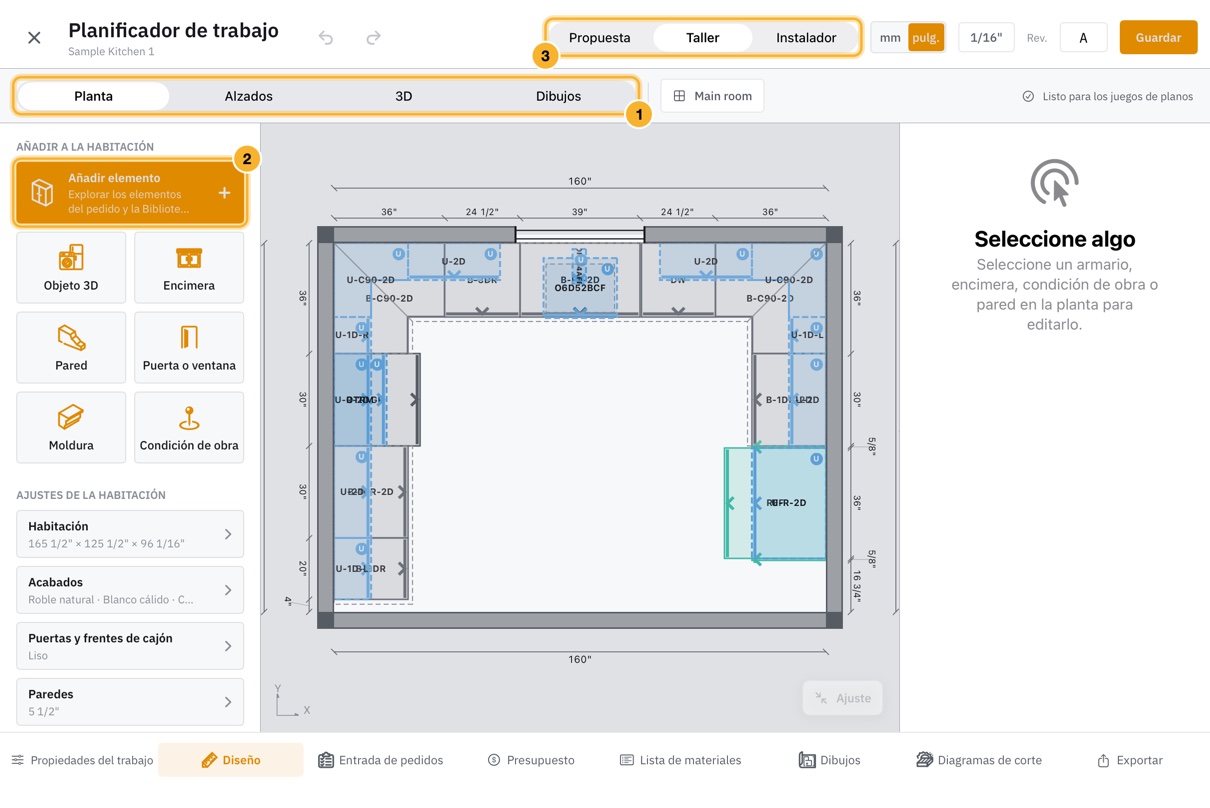
Task: Select the Instalador mode
Action: click(x=806, y=38)
